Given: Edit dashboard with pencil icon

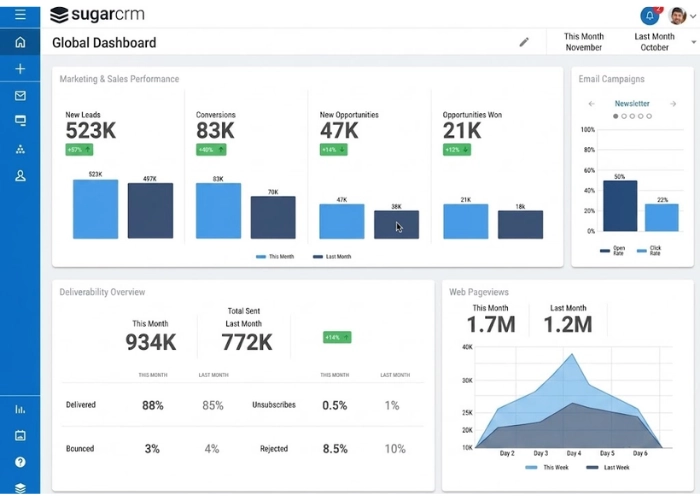Looking at the screenshot, I should [x=524, y=42].
